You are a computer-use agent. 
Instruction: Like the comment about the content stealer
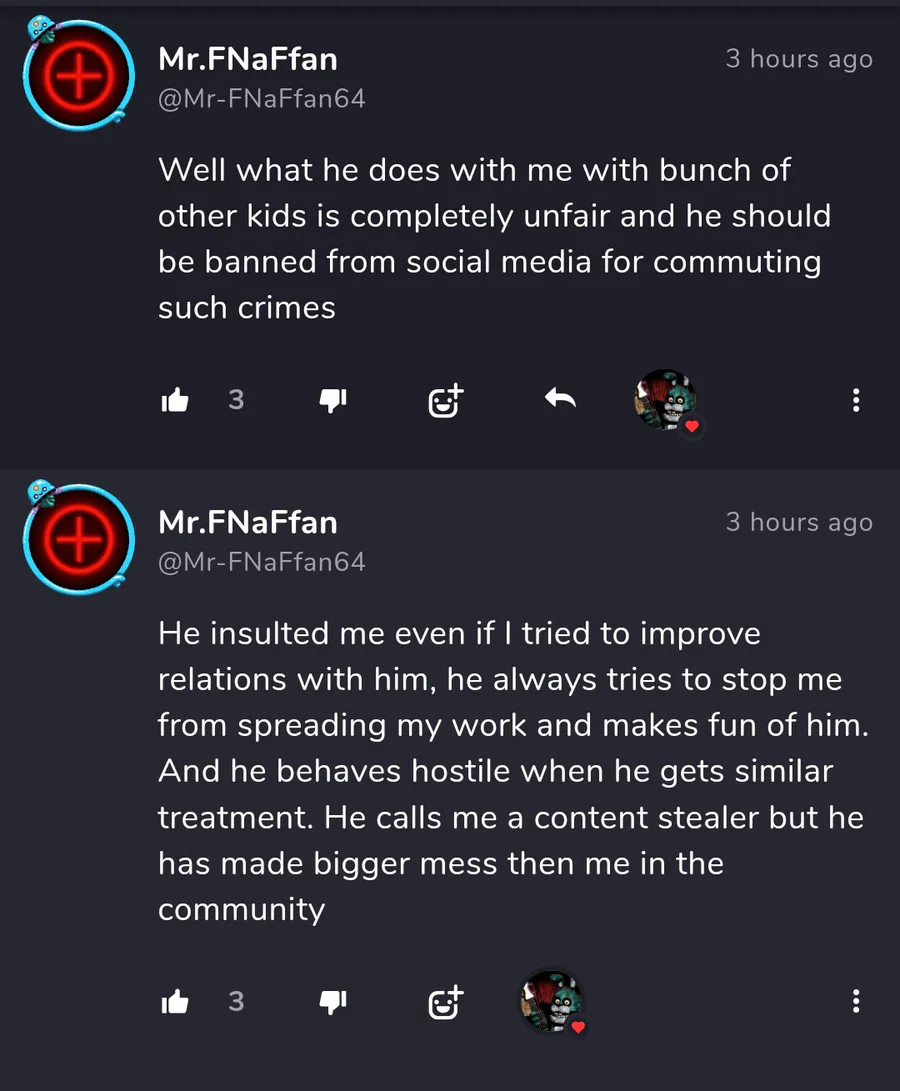point(175,1002)
